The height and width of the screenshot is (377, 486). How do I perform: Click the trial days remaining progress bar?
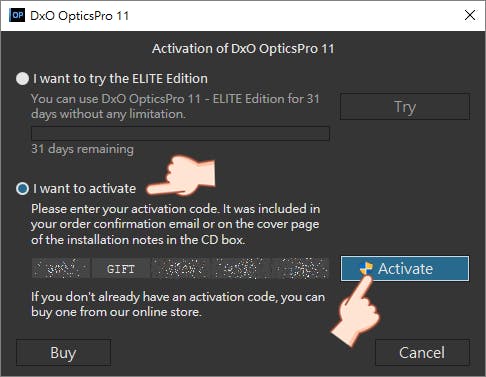click(x=180, y=133)
